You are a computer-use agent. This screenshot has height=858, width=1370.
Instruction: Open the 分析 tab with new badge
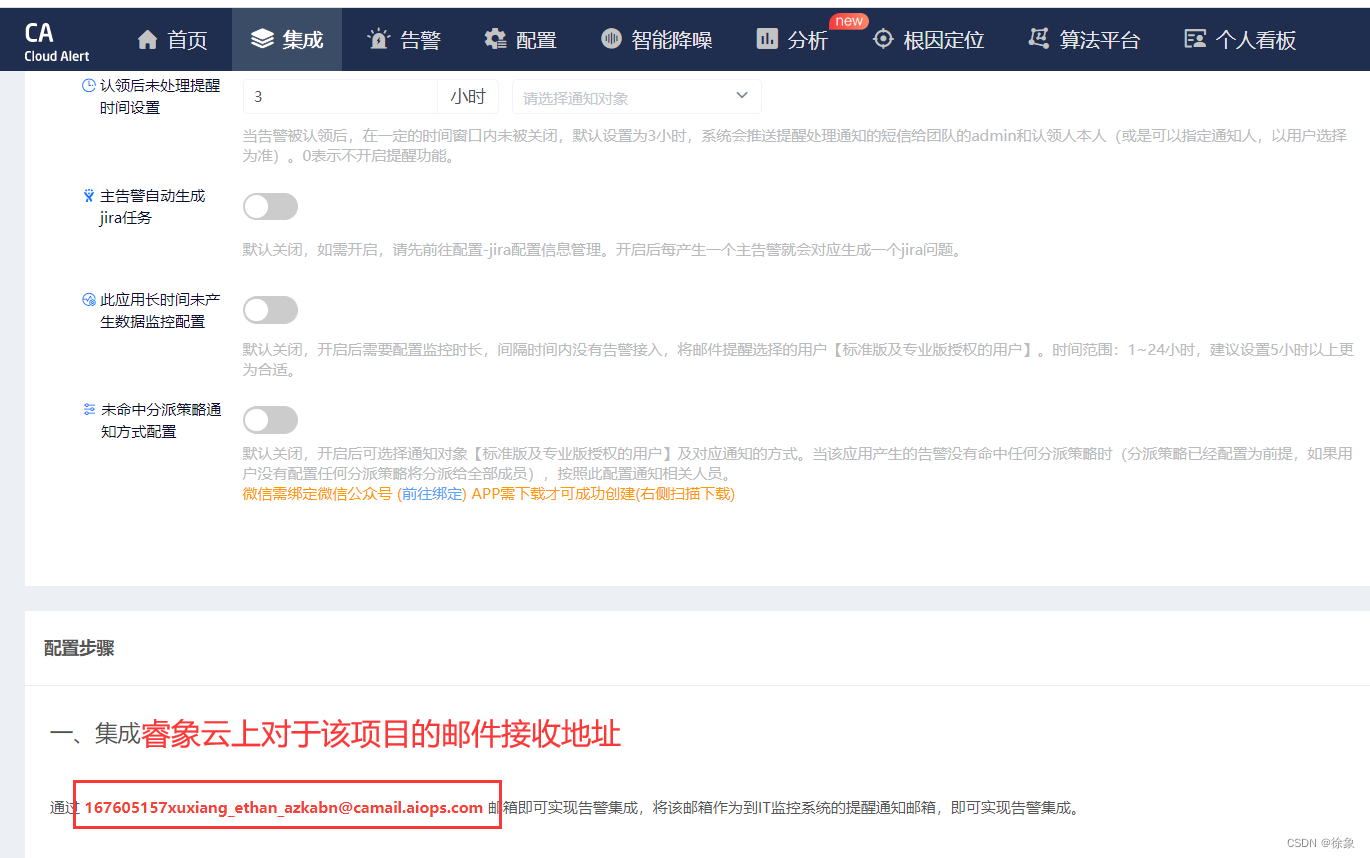pyautogui.click(x=792, y=40)
